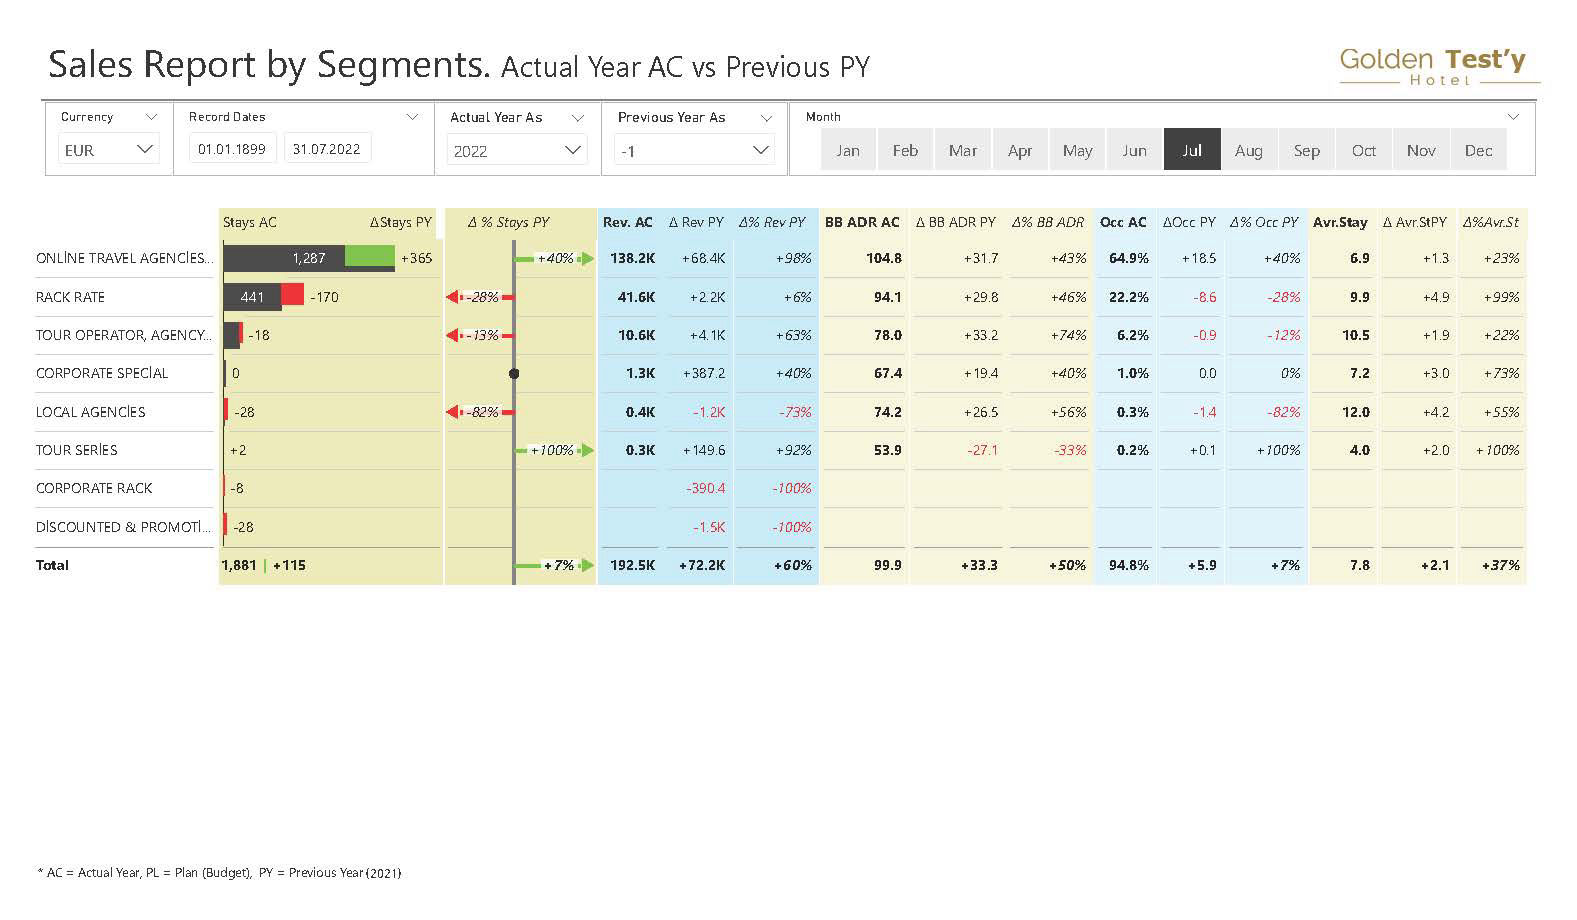Click the +37% total average stay change
This screenshot has width=1577, height=920.
point(1502,565)
